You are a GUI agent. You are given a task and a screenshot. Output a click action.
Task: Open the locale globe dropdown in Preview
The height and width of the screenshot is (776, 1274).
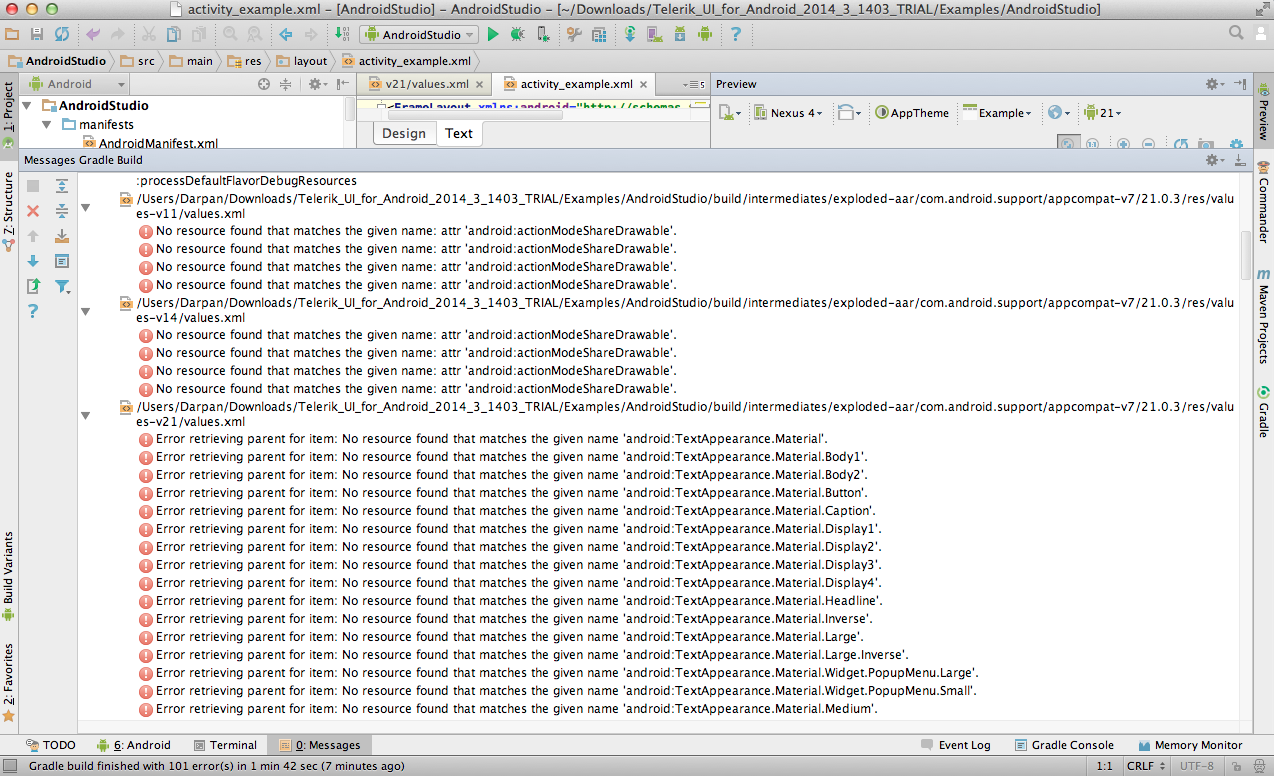coord(1058,113)
